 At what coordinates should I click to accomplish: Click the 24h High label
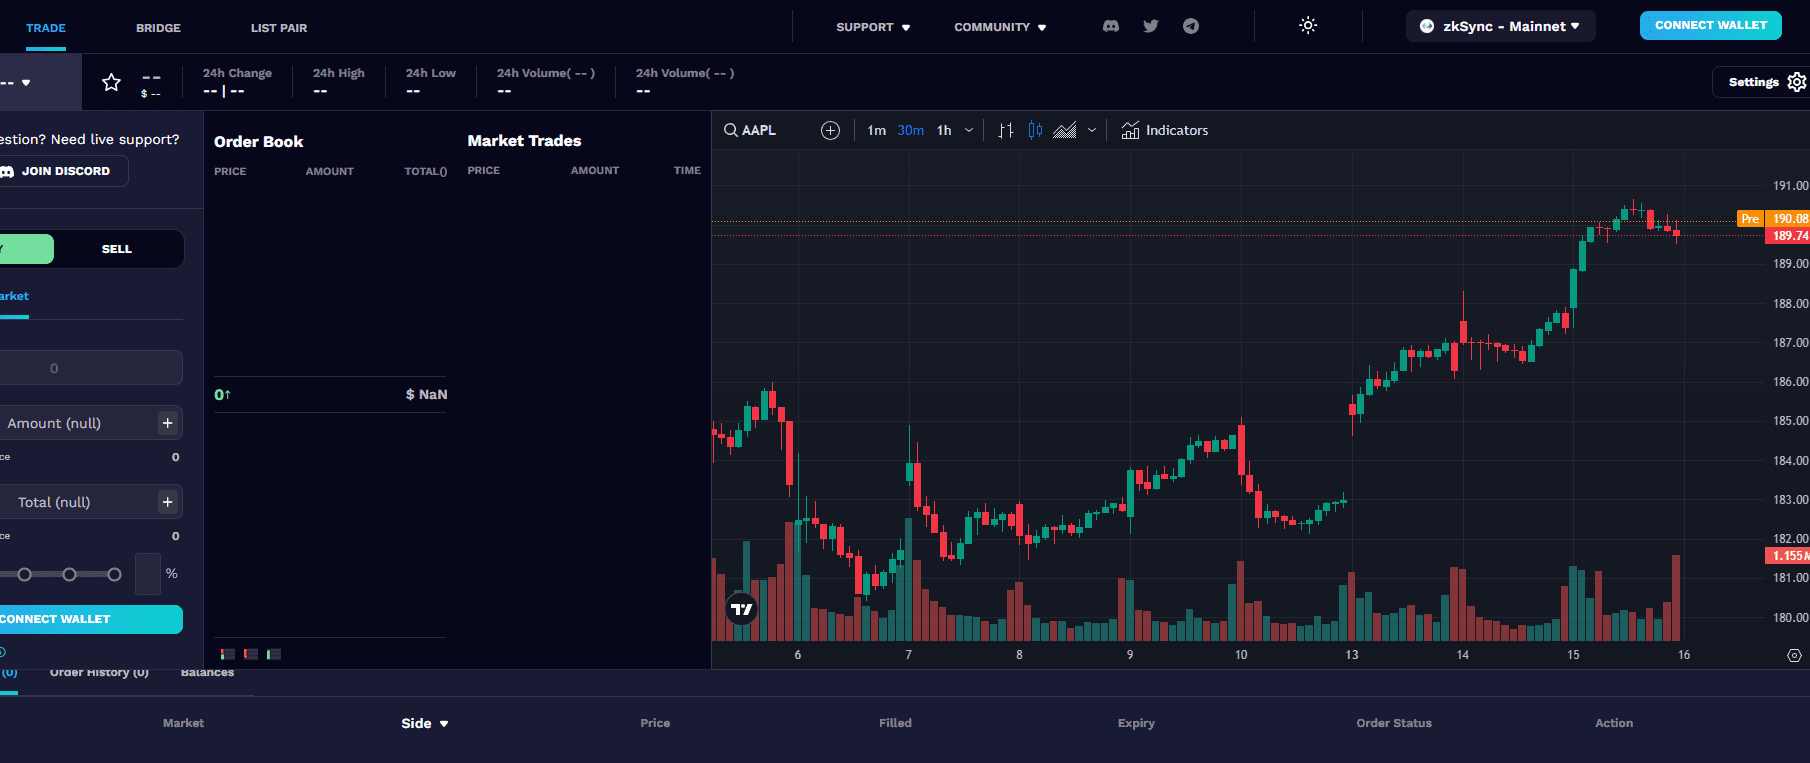point(338,73)
